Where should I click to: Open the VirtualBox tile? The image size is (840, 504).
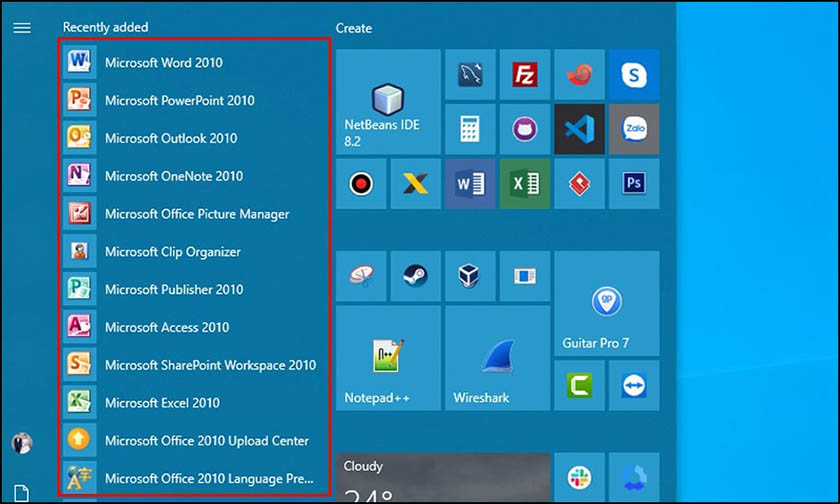470,274
